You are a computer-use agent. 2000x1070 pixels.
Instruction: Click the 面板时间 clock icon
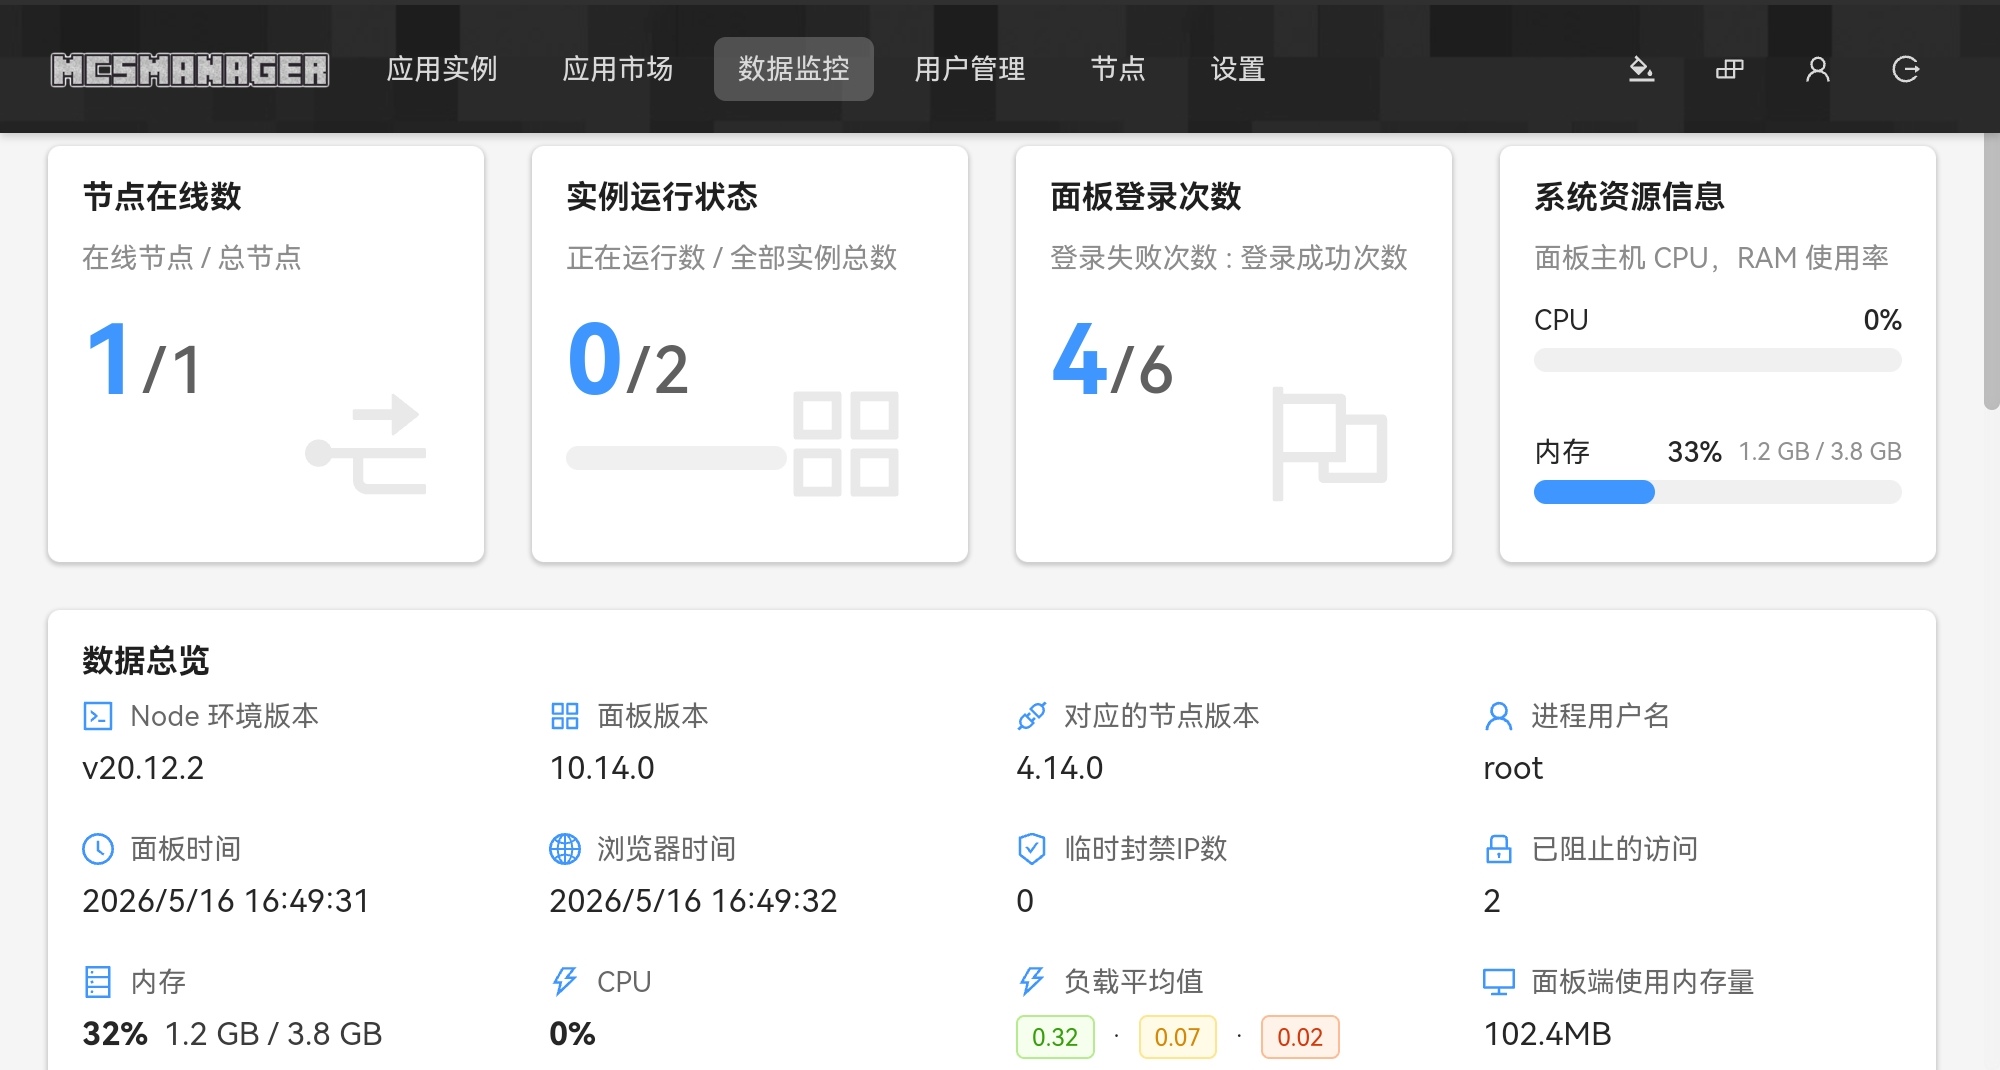tap(98, 849)
